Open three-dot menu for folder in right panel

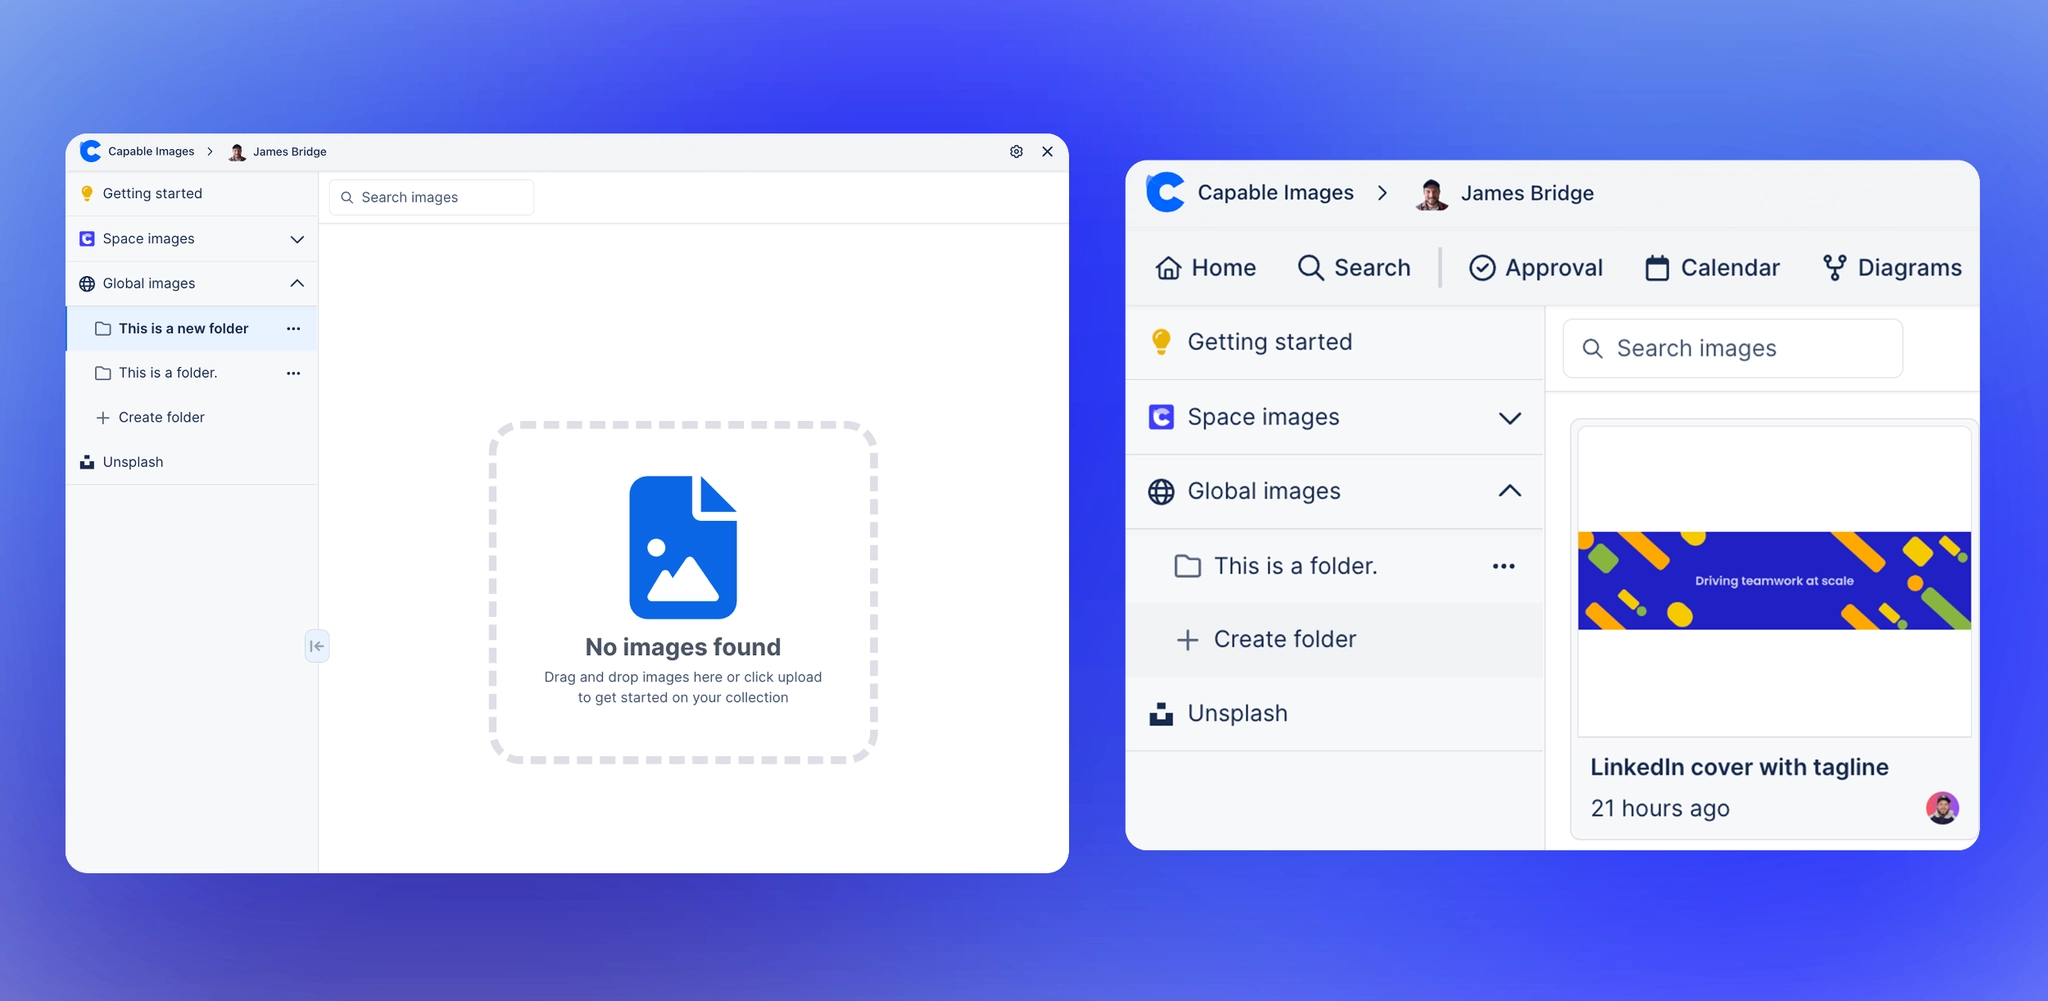point(1503,566)
